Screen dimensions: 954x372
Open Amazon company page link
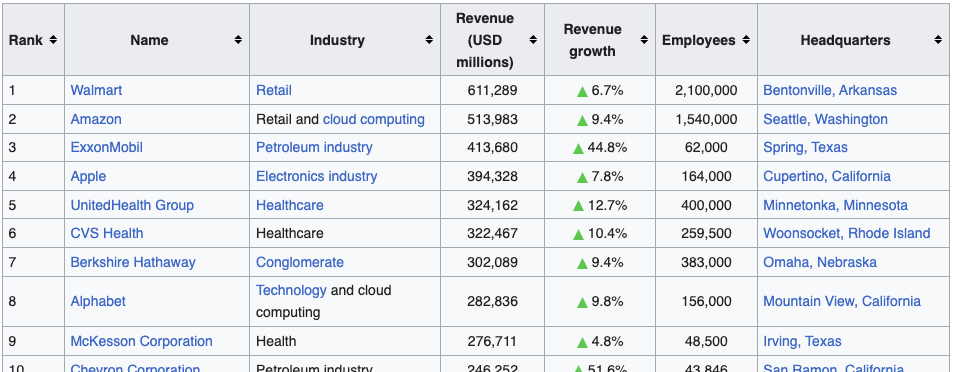tap(96, 119)
